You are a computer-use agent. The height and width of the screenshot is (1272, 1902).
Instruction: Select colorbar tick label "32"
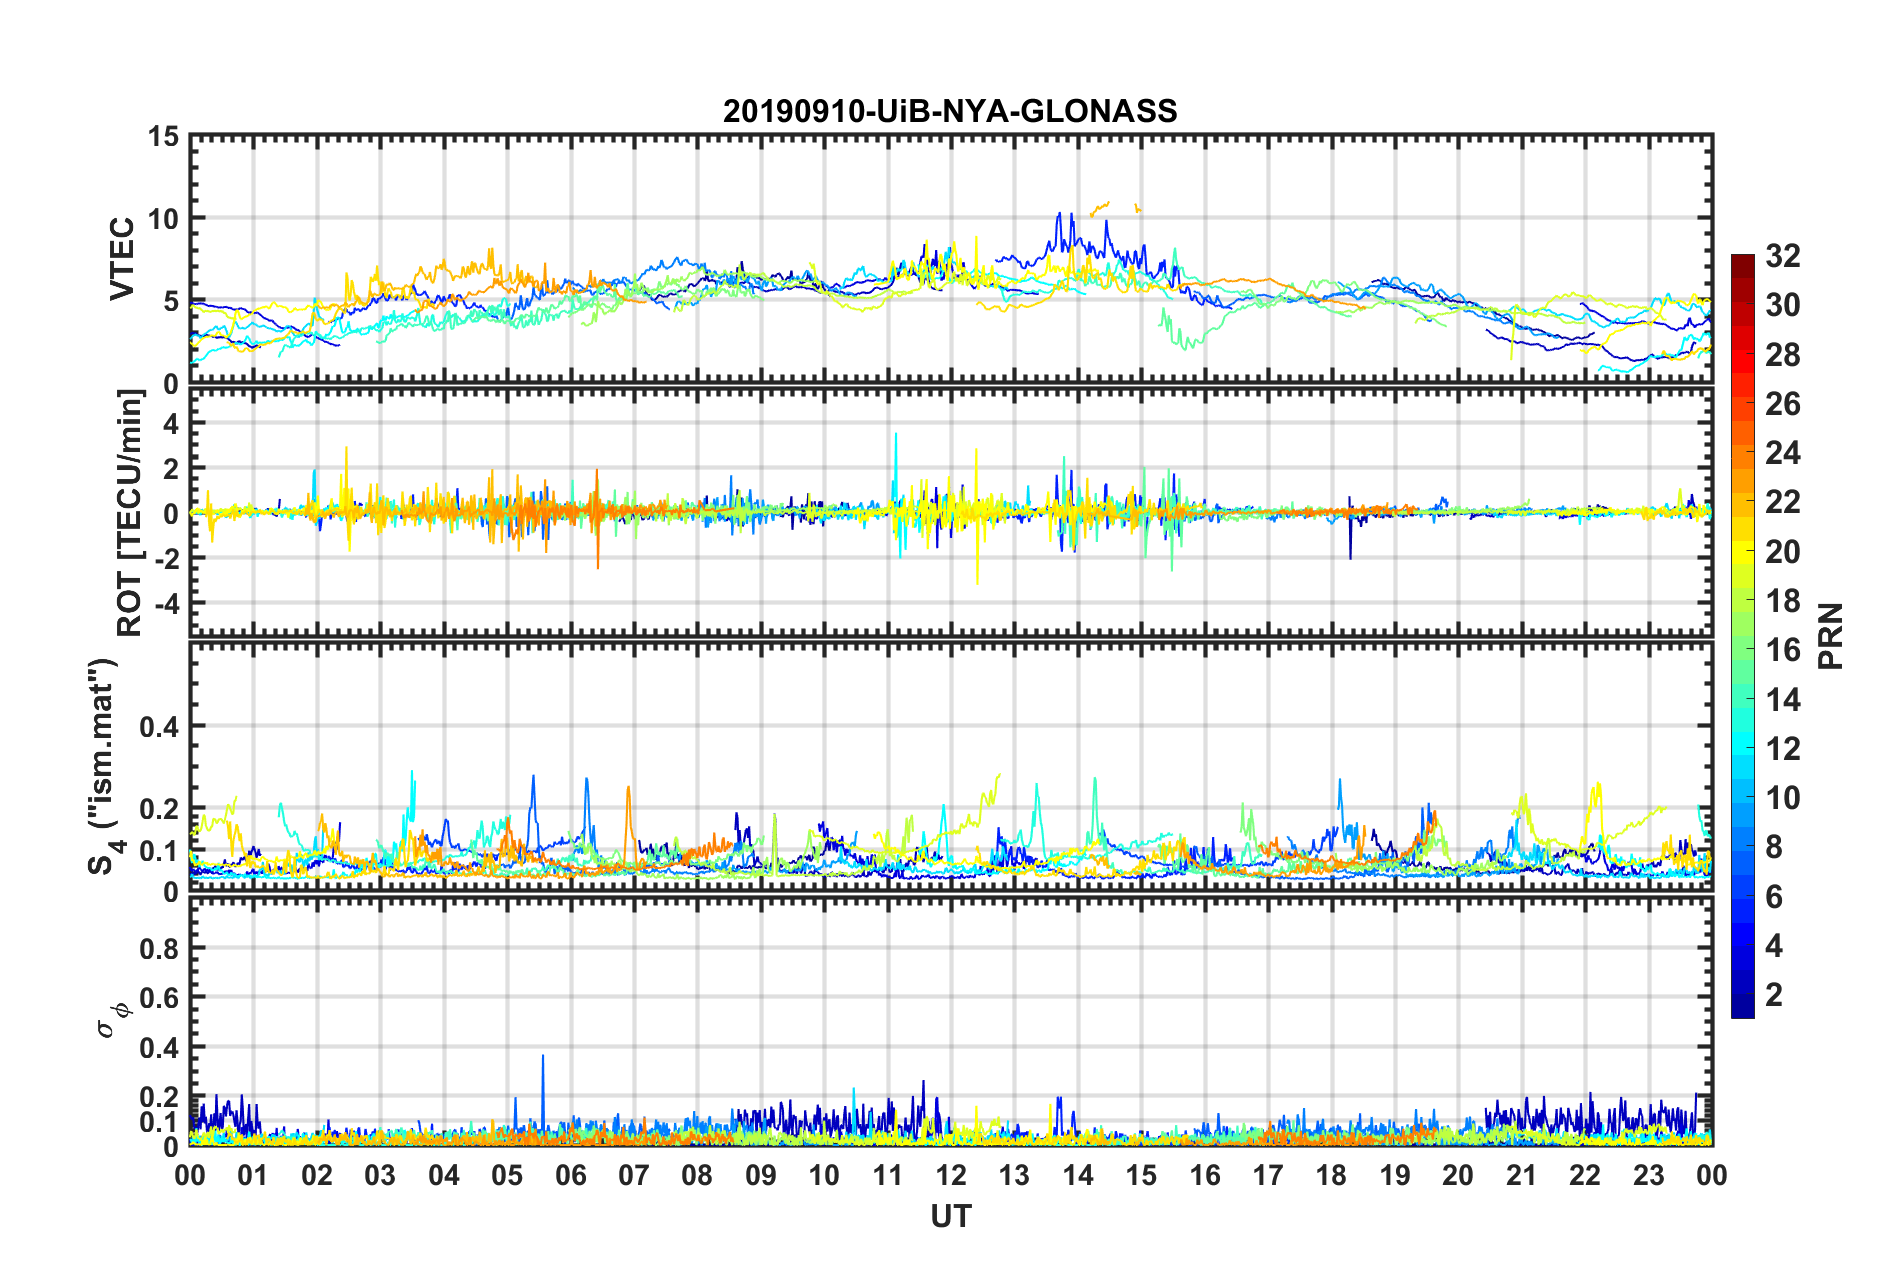coord(1782,256)
